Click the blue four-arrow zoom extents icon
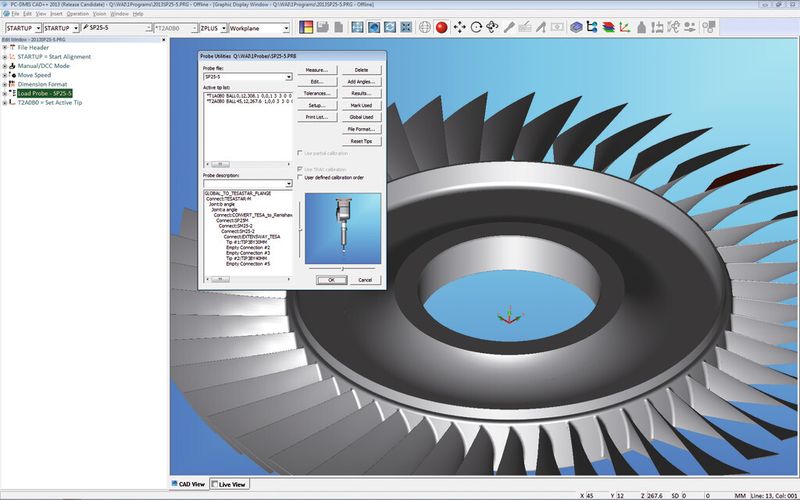This screenshot has width=800, height=500. click(406, 28)
